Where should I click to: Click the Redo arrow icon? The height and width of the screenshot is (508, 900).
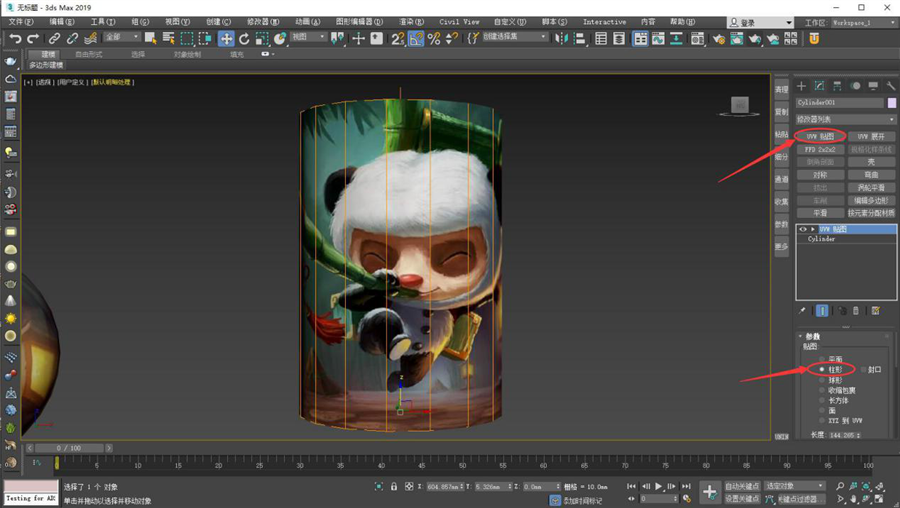pos(33,38)
